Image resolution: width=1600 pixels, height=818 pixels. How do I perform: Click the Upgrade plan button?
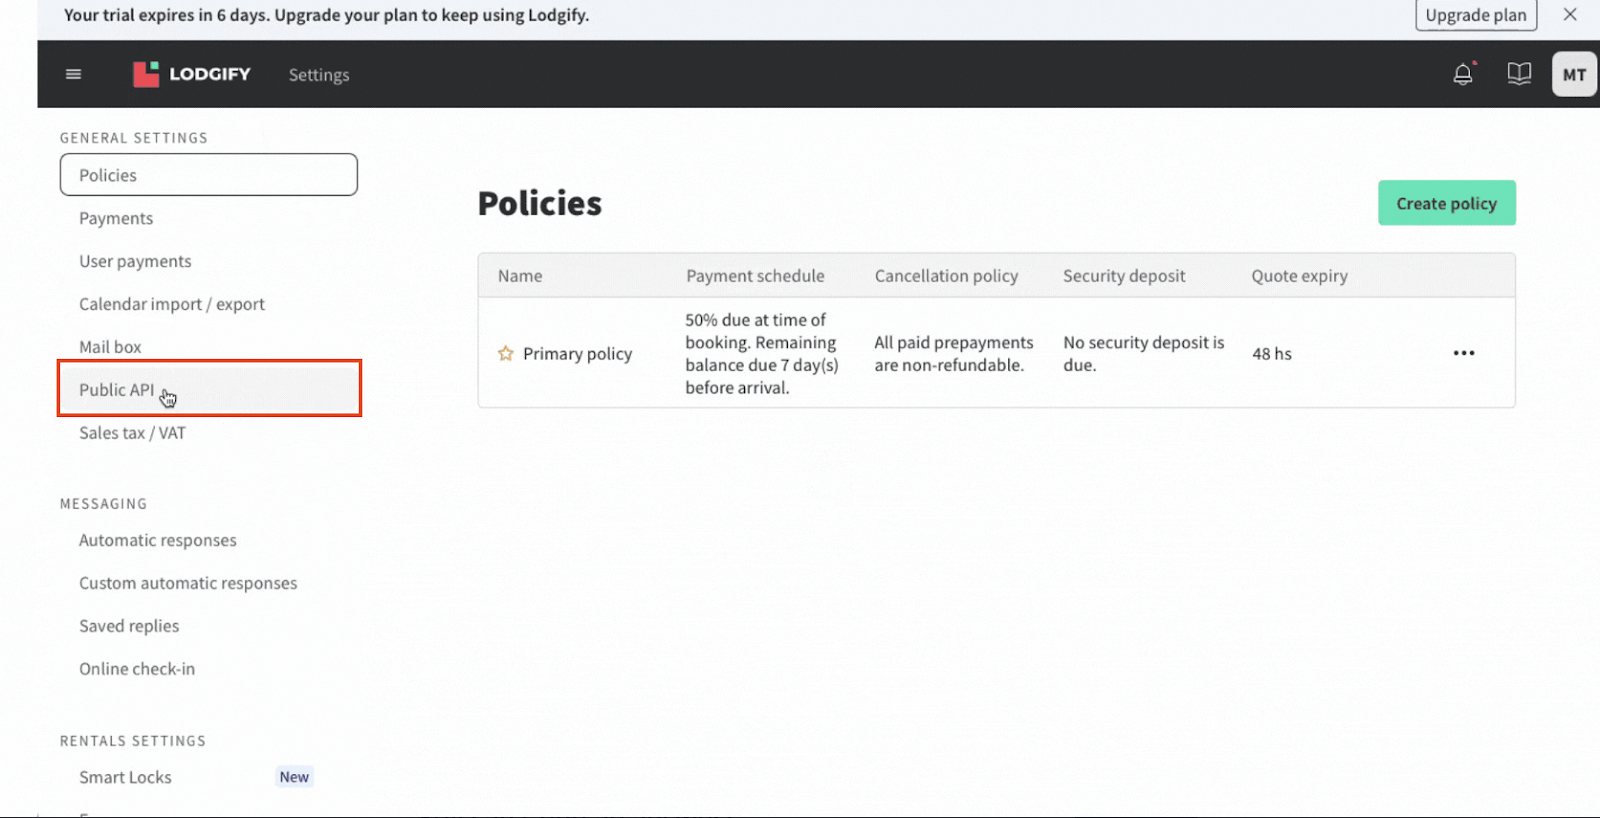[x=1475, y=15]
